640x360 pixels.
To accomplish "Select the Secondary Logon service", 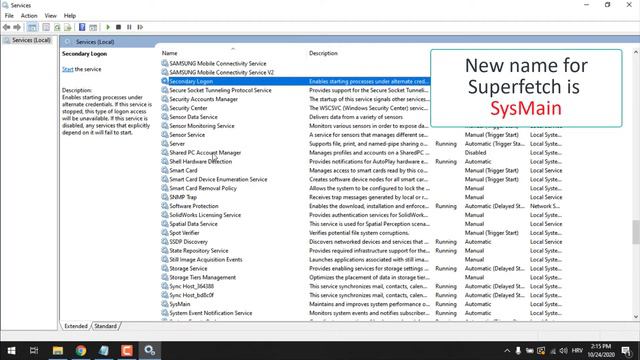I will pyautogui.click(x=296, y=81).
